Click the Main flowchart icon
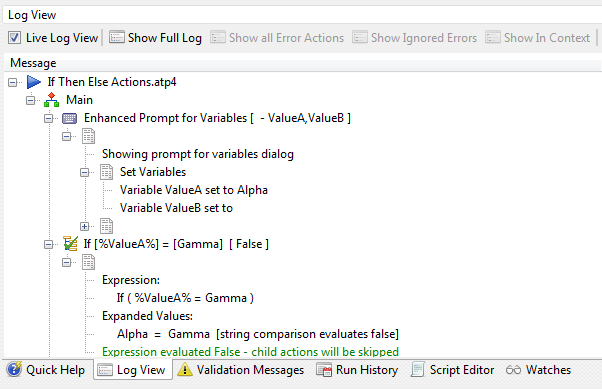Viewport: 602px width, 389px height. coord(51,100)
